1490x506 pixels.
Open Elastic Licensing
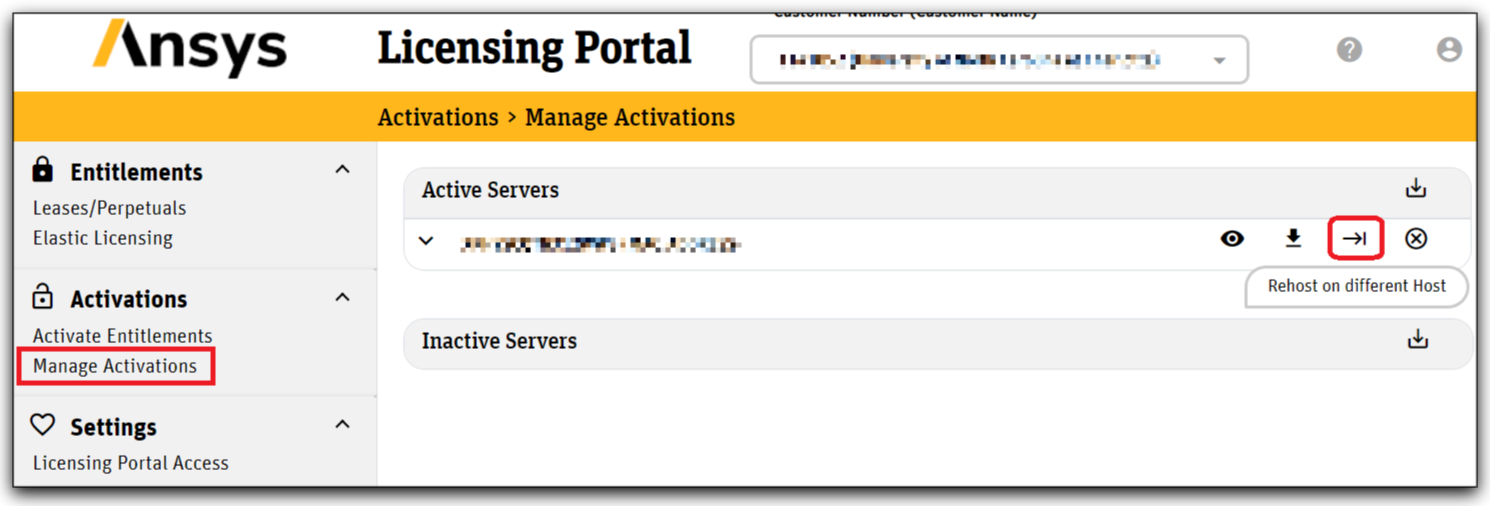click(x=102, y=238)
